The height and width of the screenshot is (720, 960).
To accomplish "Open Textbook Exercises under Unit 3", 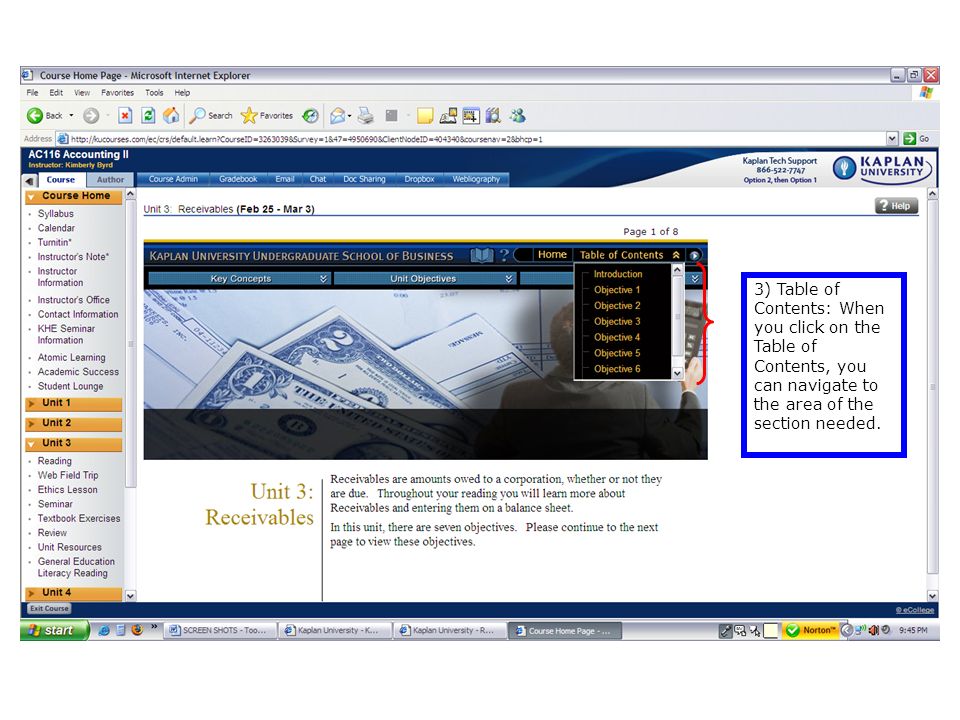I will 79,518.
